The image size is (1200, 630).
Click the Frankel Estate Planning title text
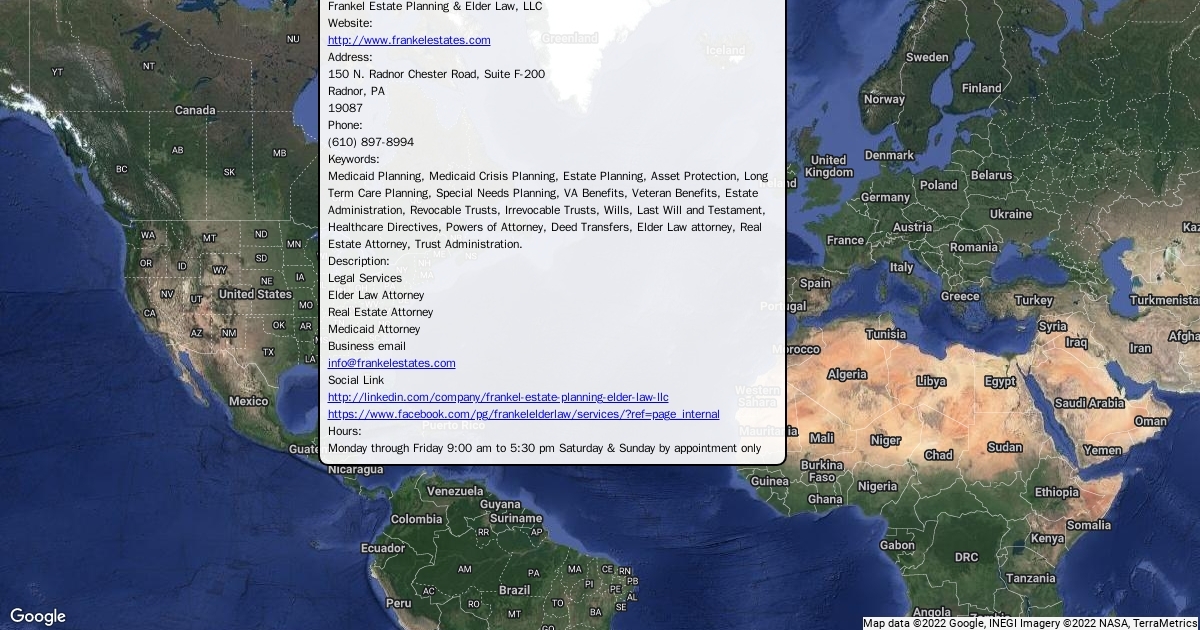click(435, 6)
